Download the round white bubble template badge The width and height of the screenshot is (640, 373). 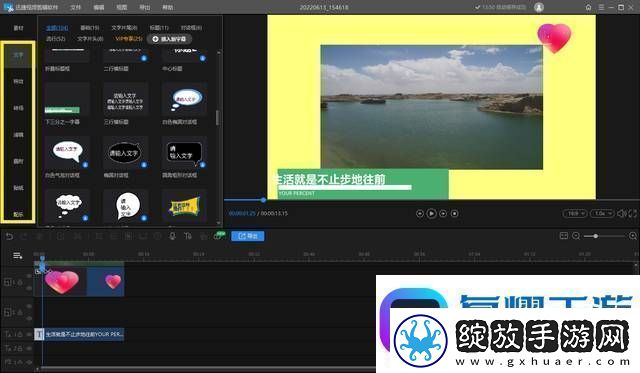(144, 218)
